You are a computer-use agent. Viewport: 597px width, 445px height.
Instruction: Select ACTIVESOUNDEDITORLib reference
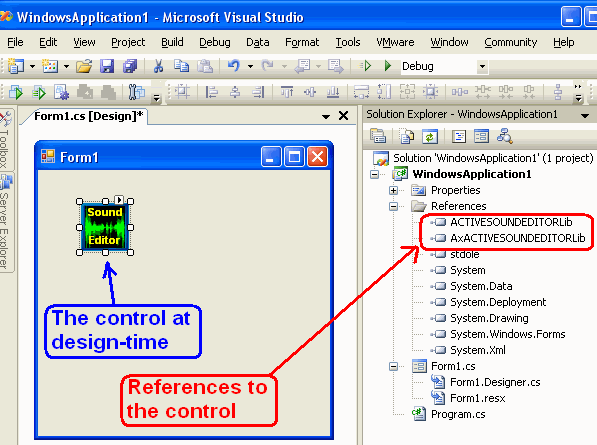point(511,222)
